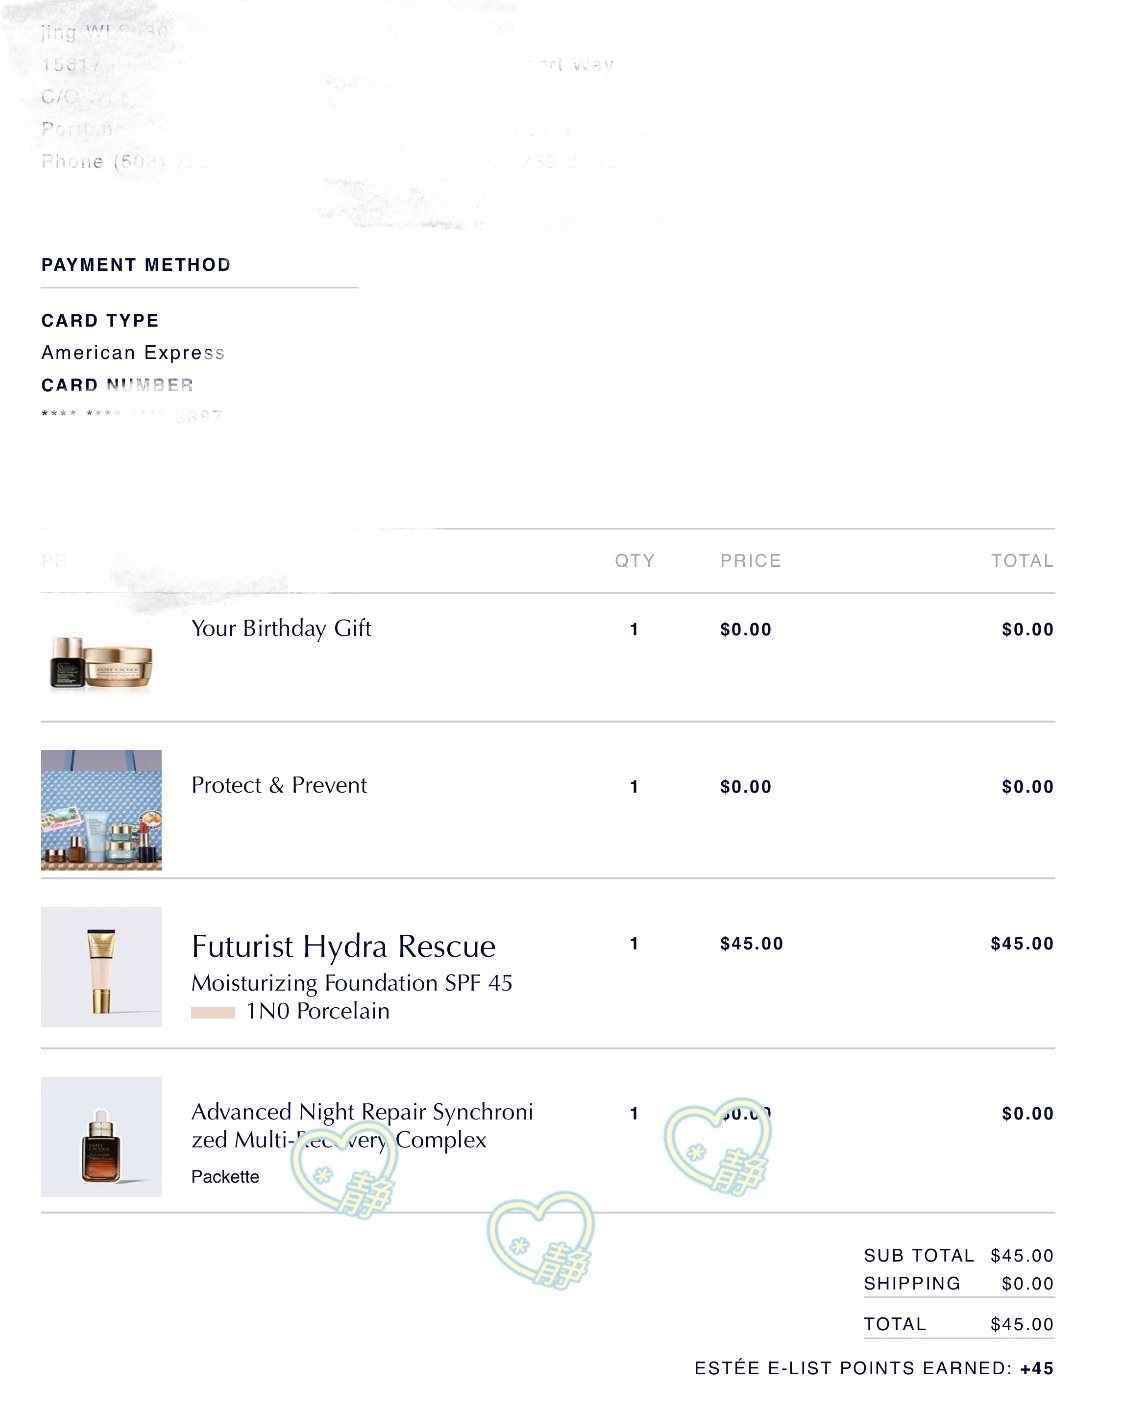Image resolution: width=1143 pixels, height=1423 pixels.
Task: Click the SHIPPING $0.00 line
Action: (x=959, y=1283)
